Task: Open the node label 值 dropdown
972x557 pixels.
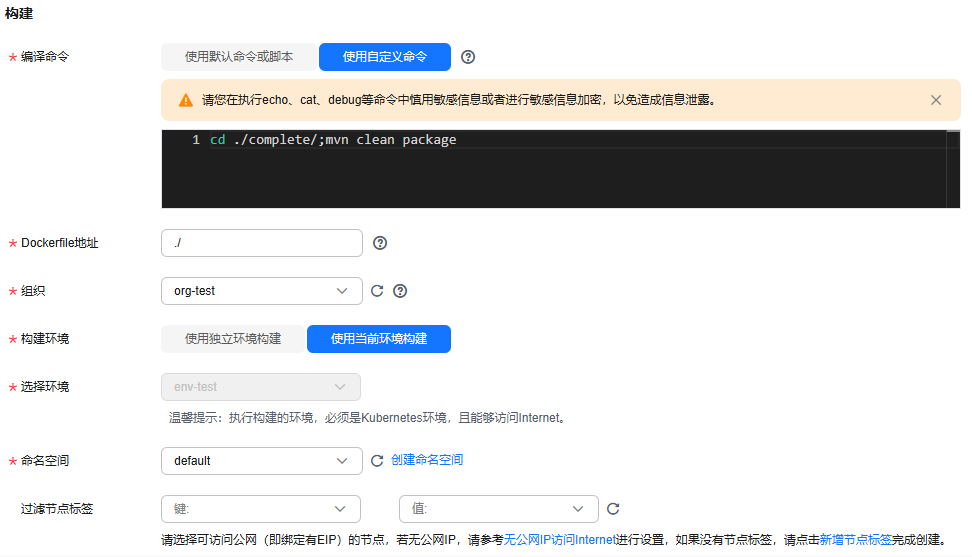Action: tap(499, 509)
